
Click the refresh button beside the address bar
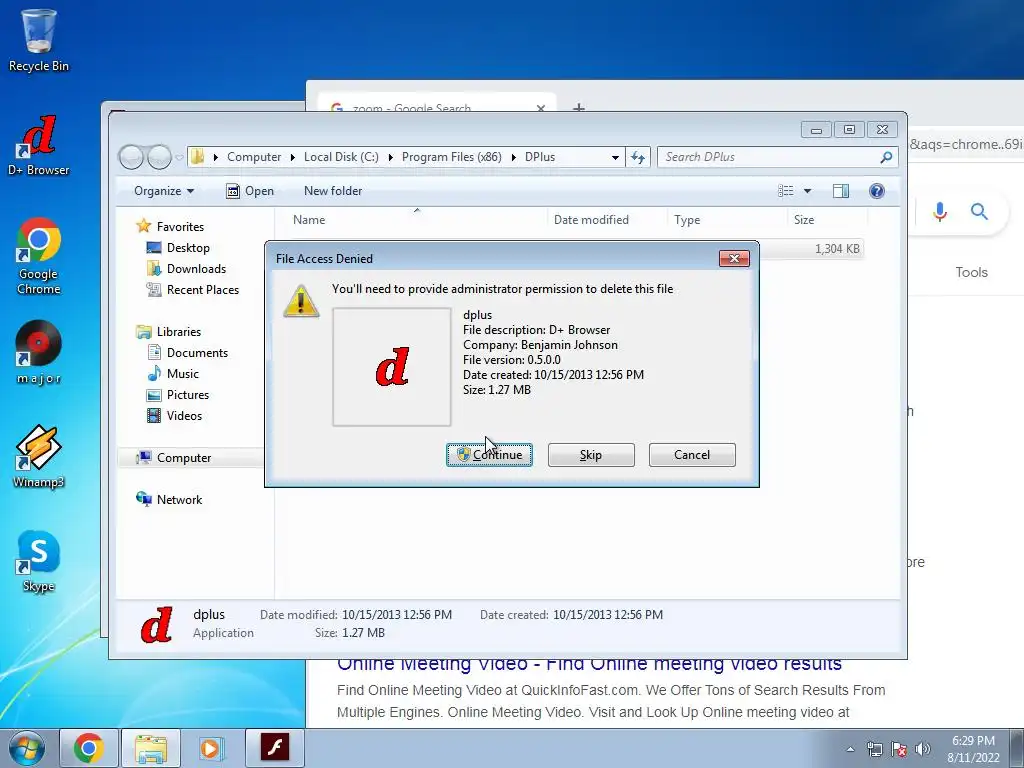click(x=638, y=157)
